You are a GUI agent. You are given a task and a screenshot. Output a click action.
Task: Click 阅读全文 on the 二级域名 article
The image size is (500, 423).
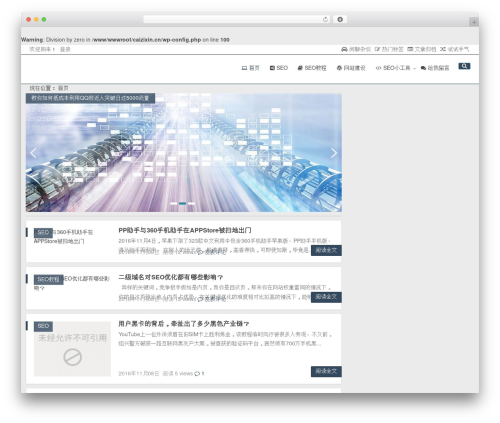click(326, 297)
